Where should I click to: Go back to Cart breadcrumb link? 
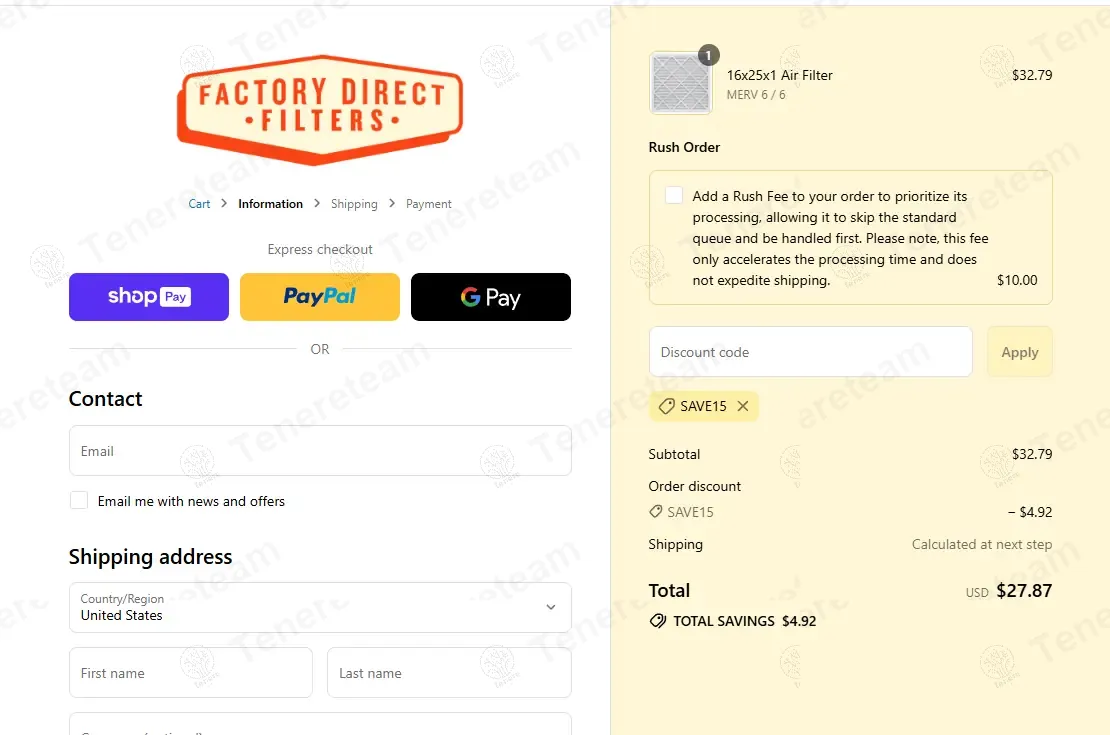click(x=199, y=204)
